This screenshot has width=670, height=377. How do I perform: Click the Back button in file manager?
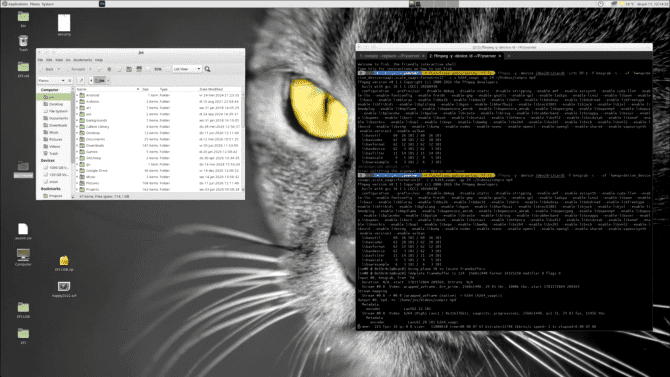pos(48,69)
